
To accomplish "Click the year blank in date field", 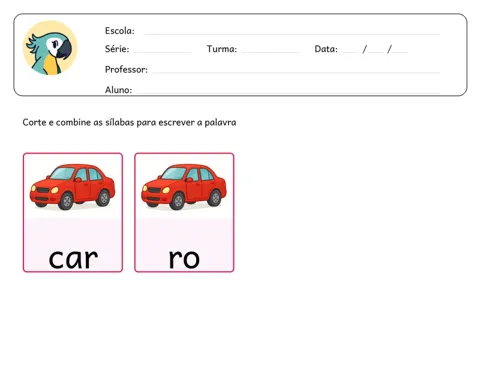I will tap(400, 52).
